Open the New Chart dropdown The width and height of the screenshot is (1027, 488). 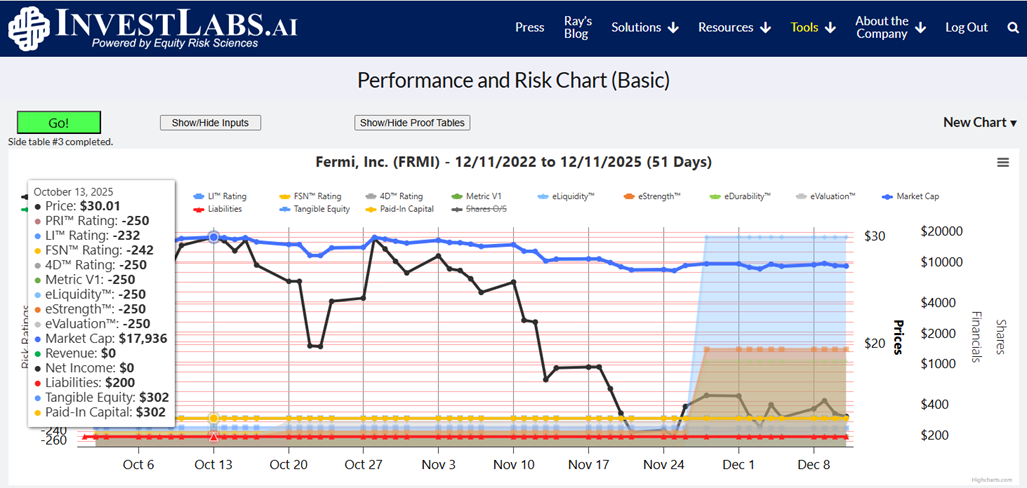coord(979,122)
